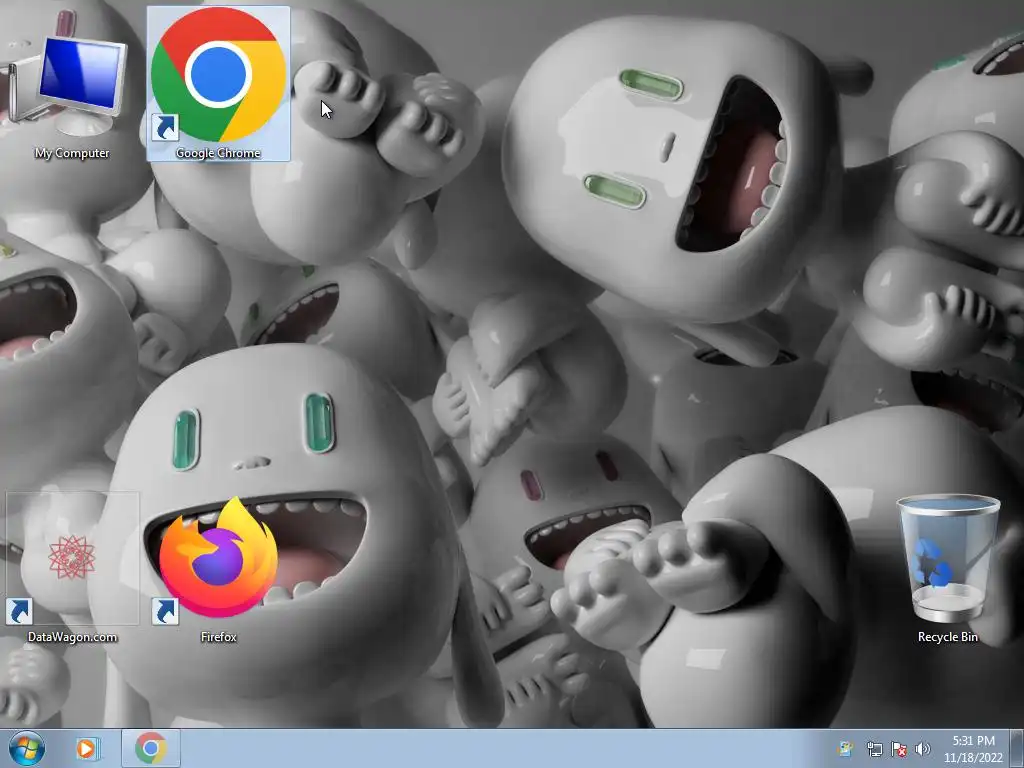1024x768 pixels.
Task: Select the Recycle Bin desktop icon
Action: [x=948, y=567]
